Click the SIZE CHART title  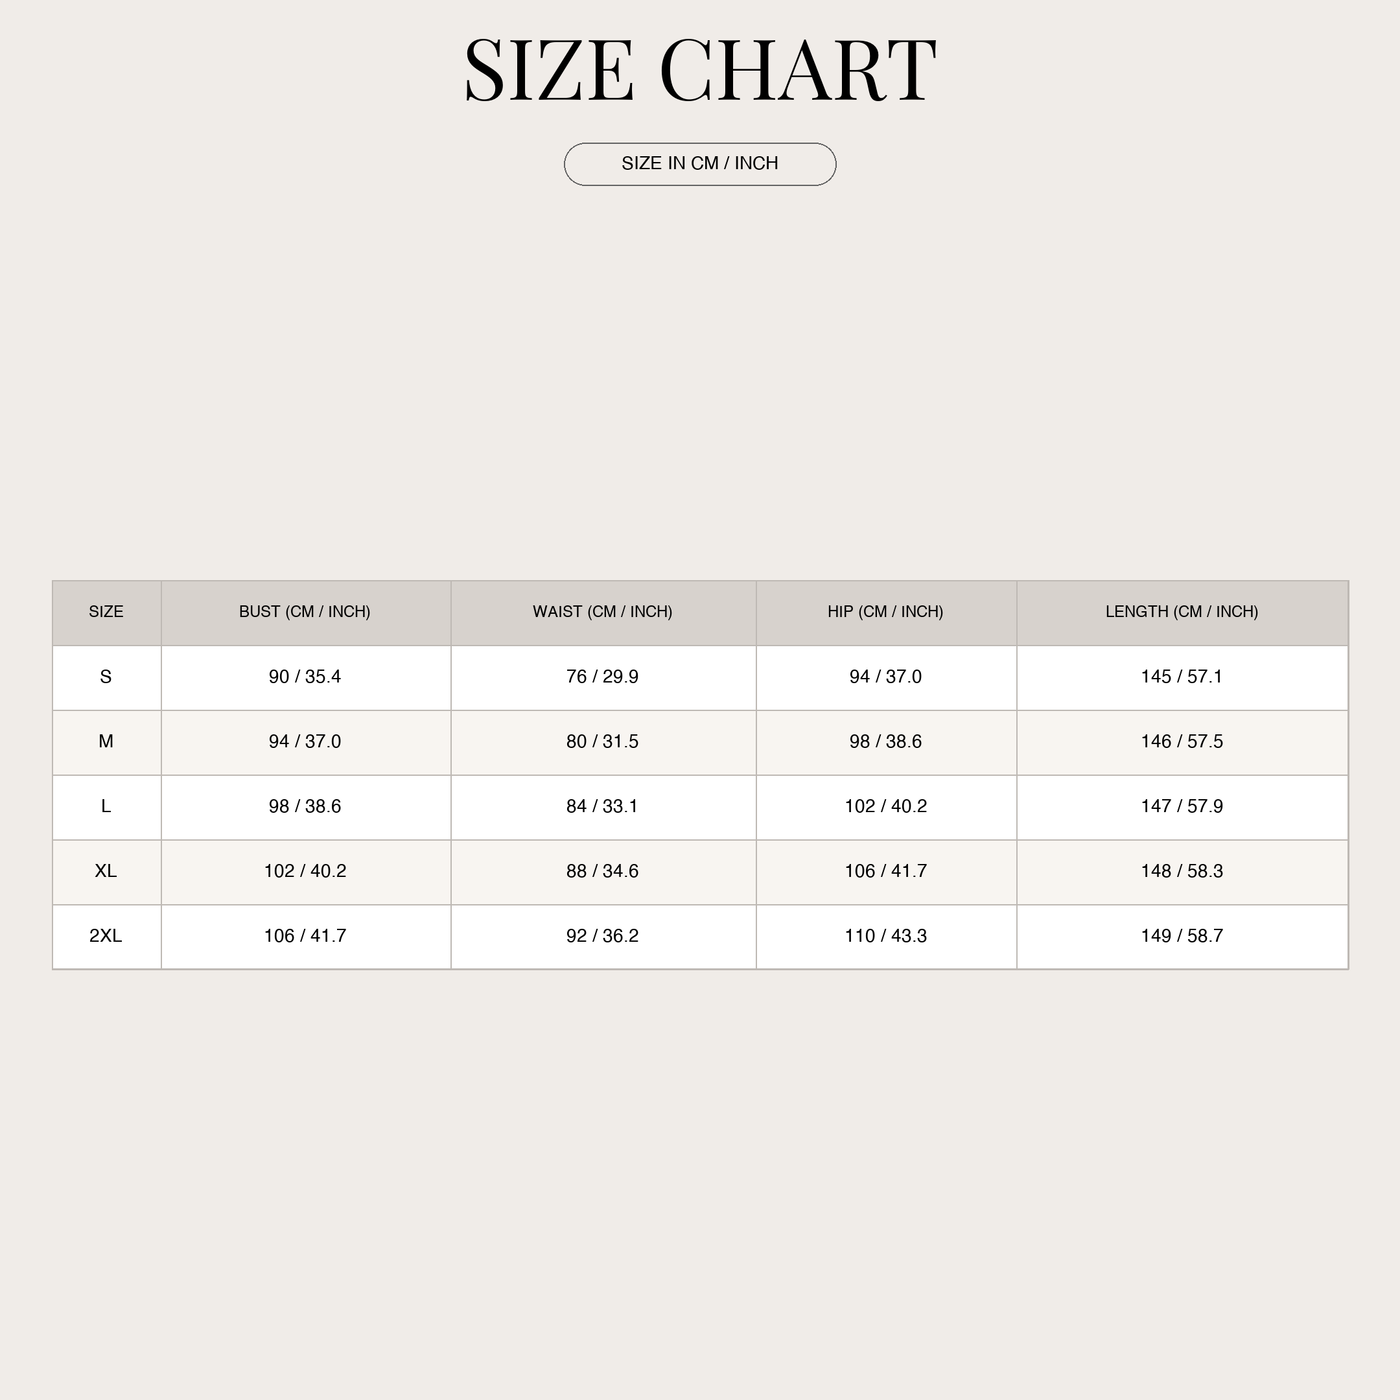(700, 71)
